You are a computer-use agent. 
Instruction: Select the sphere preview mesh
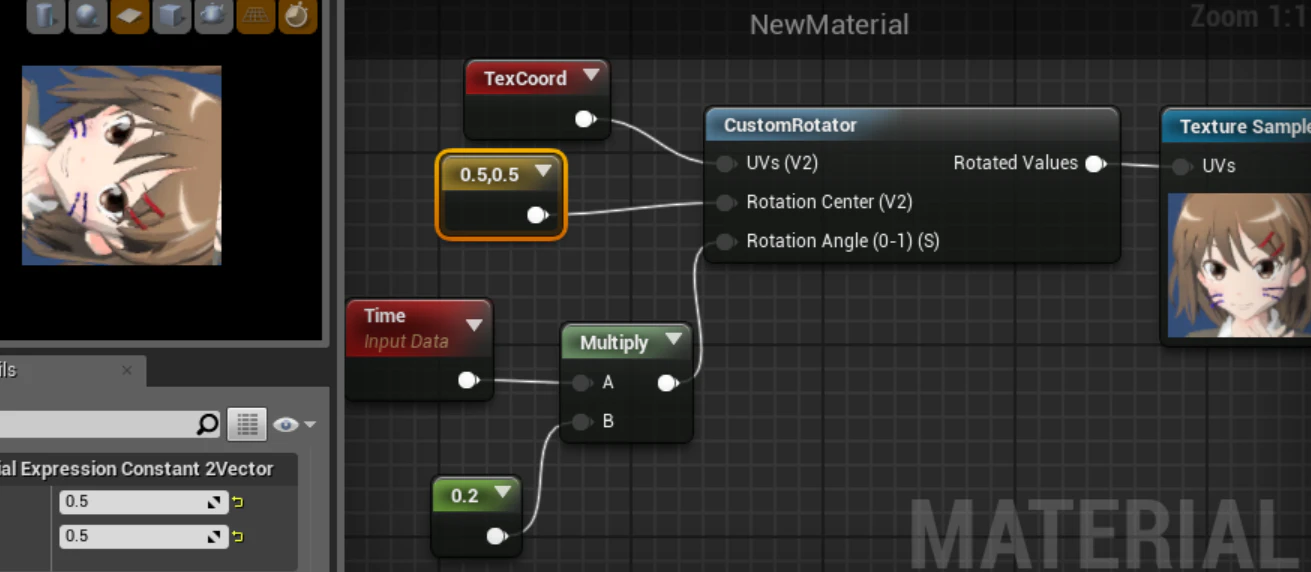pyautogui.click(x=88, y=15)
